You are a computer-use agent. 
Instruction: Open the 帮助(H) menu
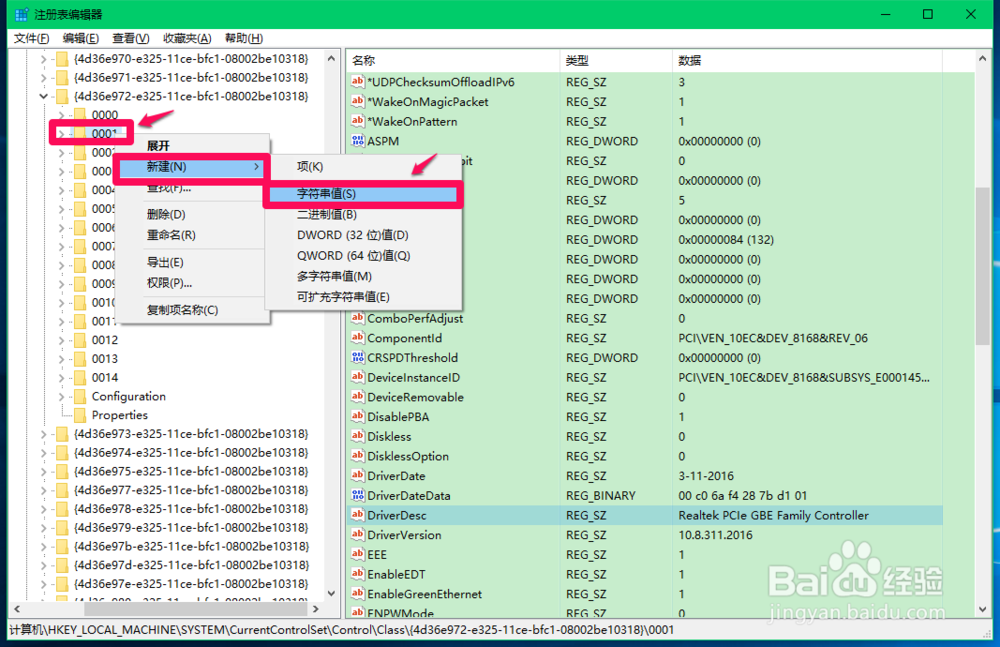(x=244, y=38)
